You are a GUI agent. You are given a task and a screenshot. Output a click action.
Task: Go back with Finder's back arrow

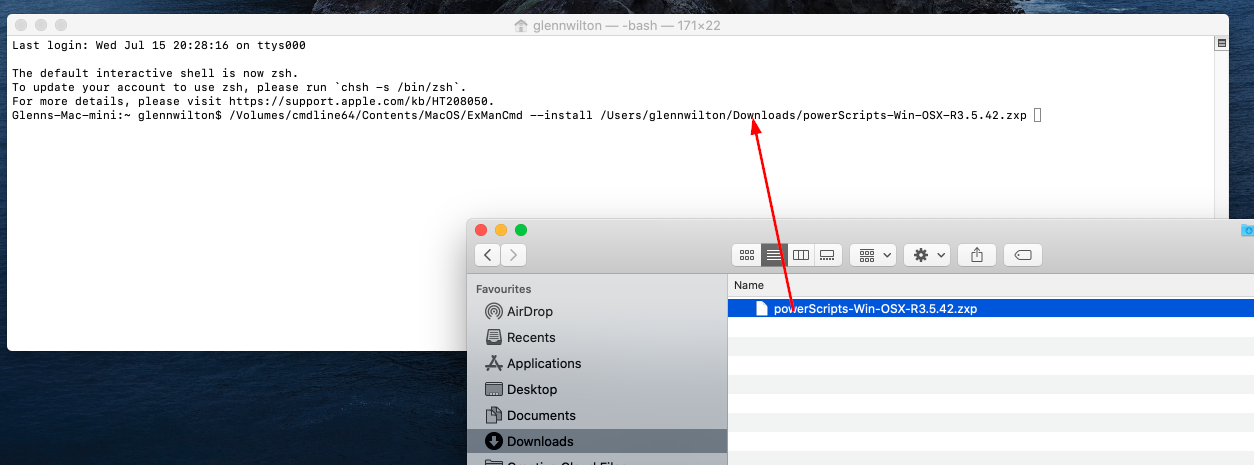tap(487, 255)
